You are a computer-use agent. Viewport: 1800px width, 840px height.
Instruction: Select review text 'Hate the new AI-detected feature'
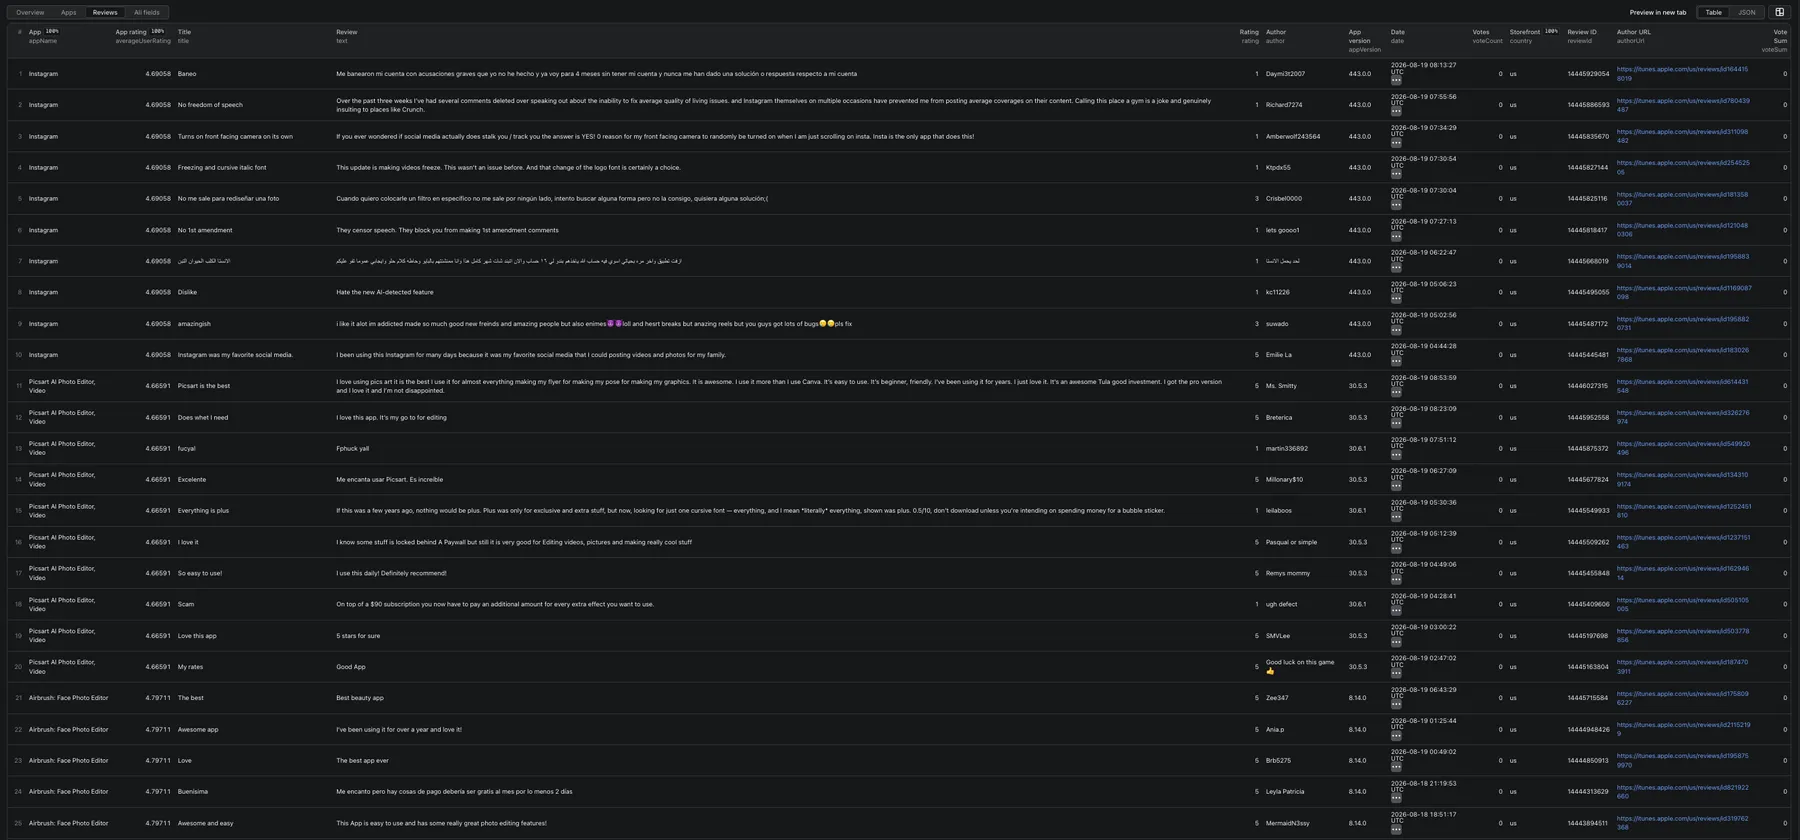pos(385,292)
